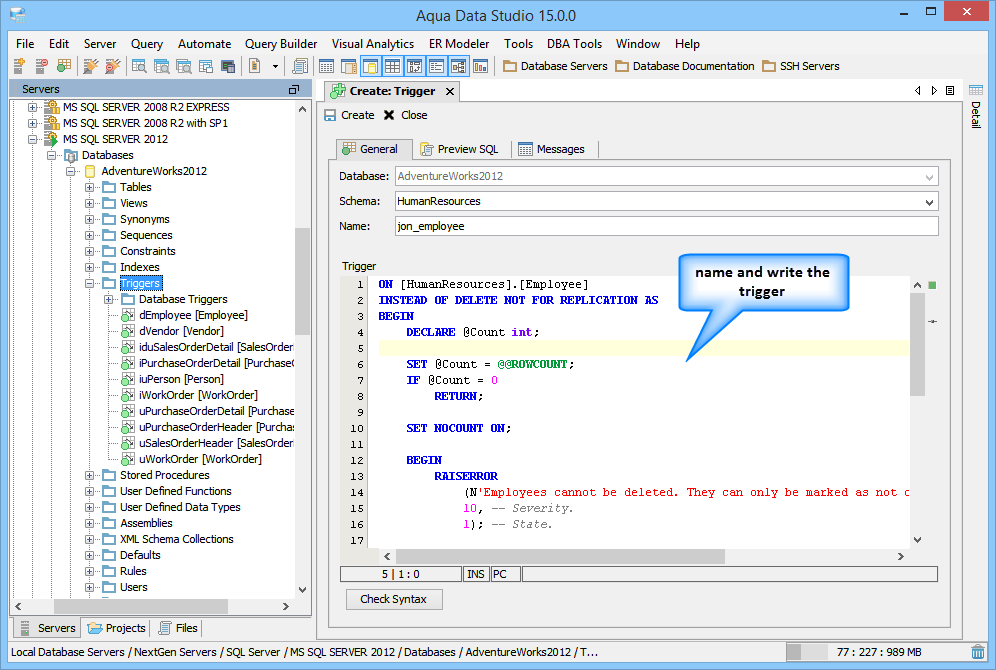Maximize the Servers panel using its header icon

[293, 90]
